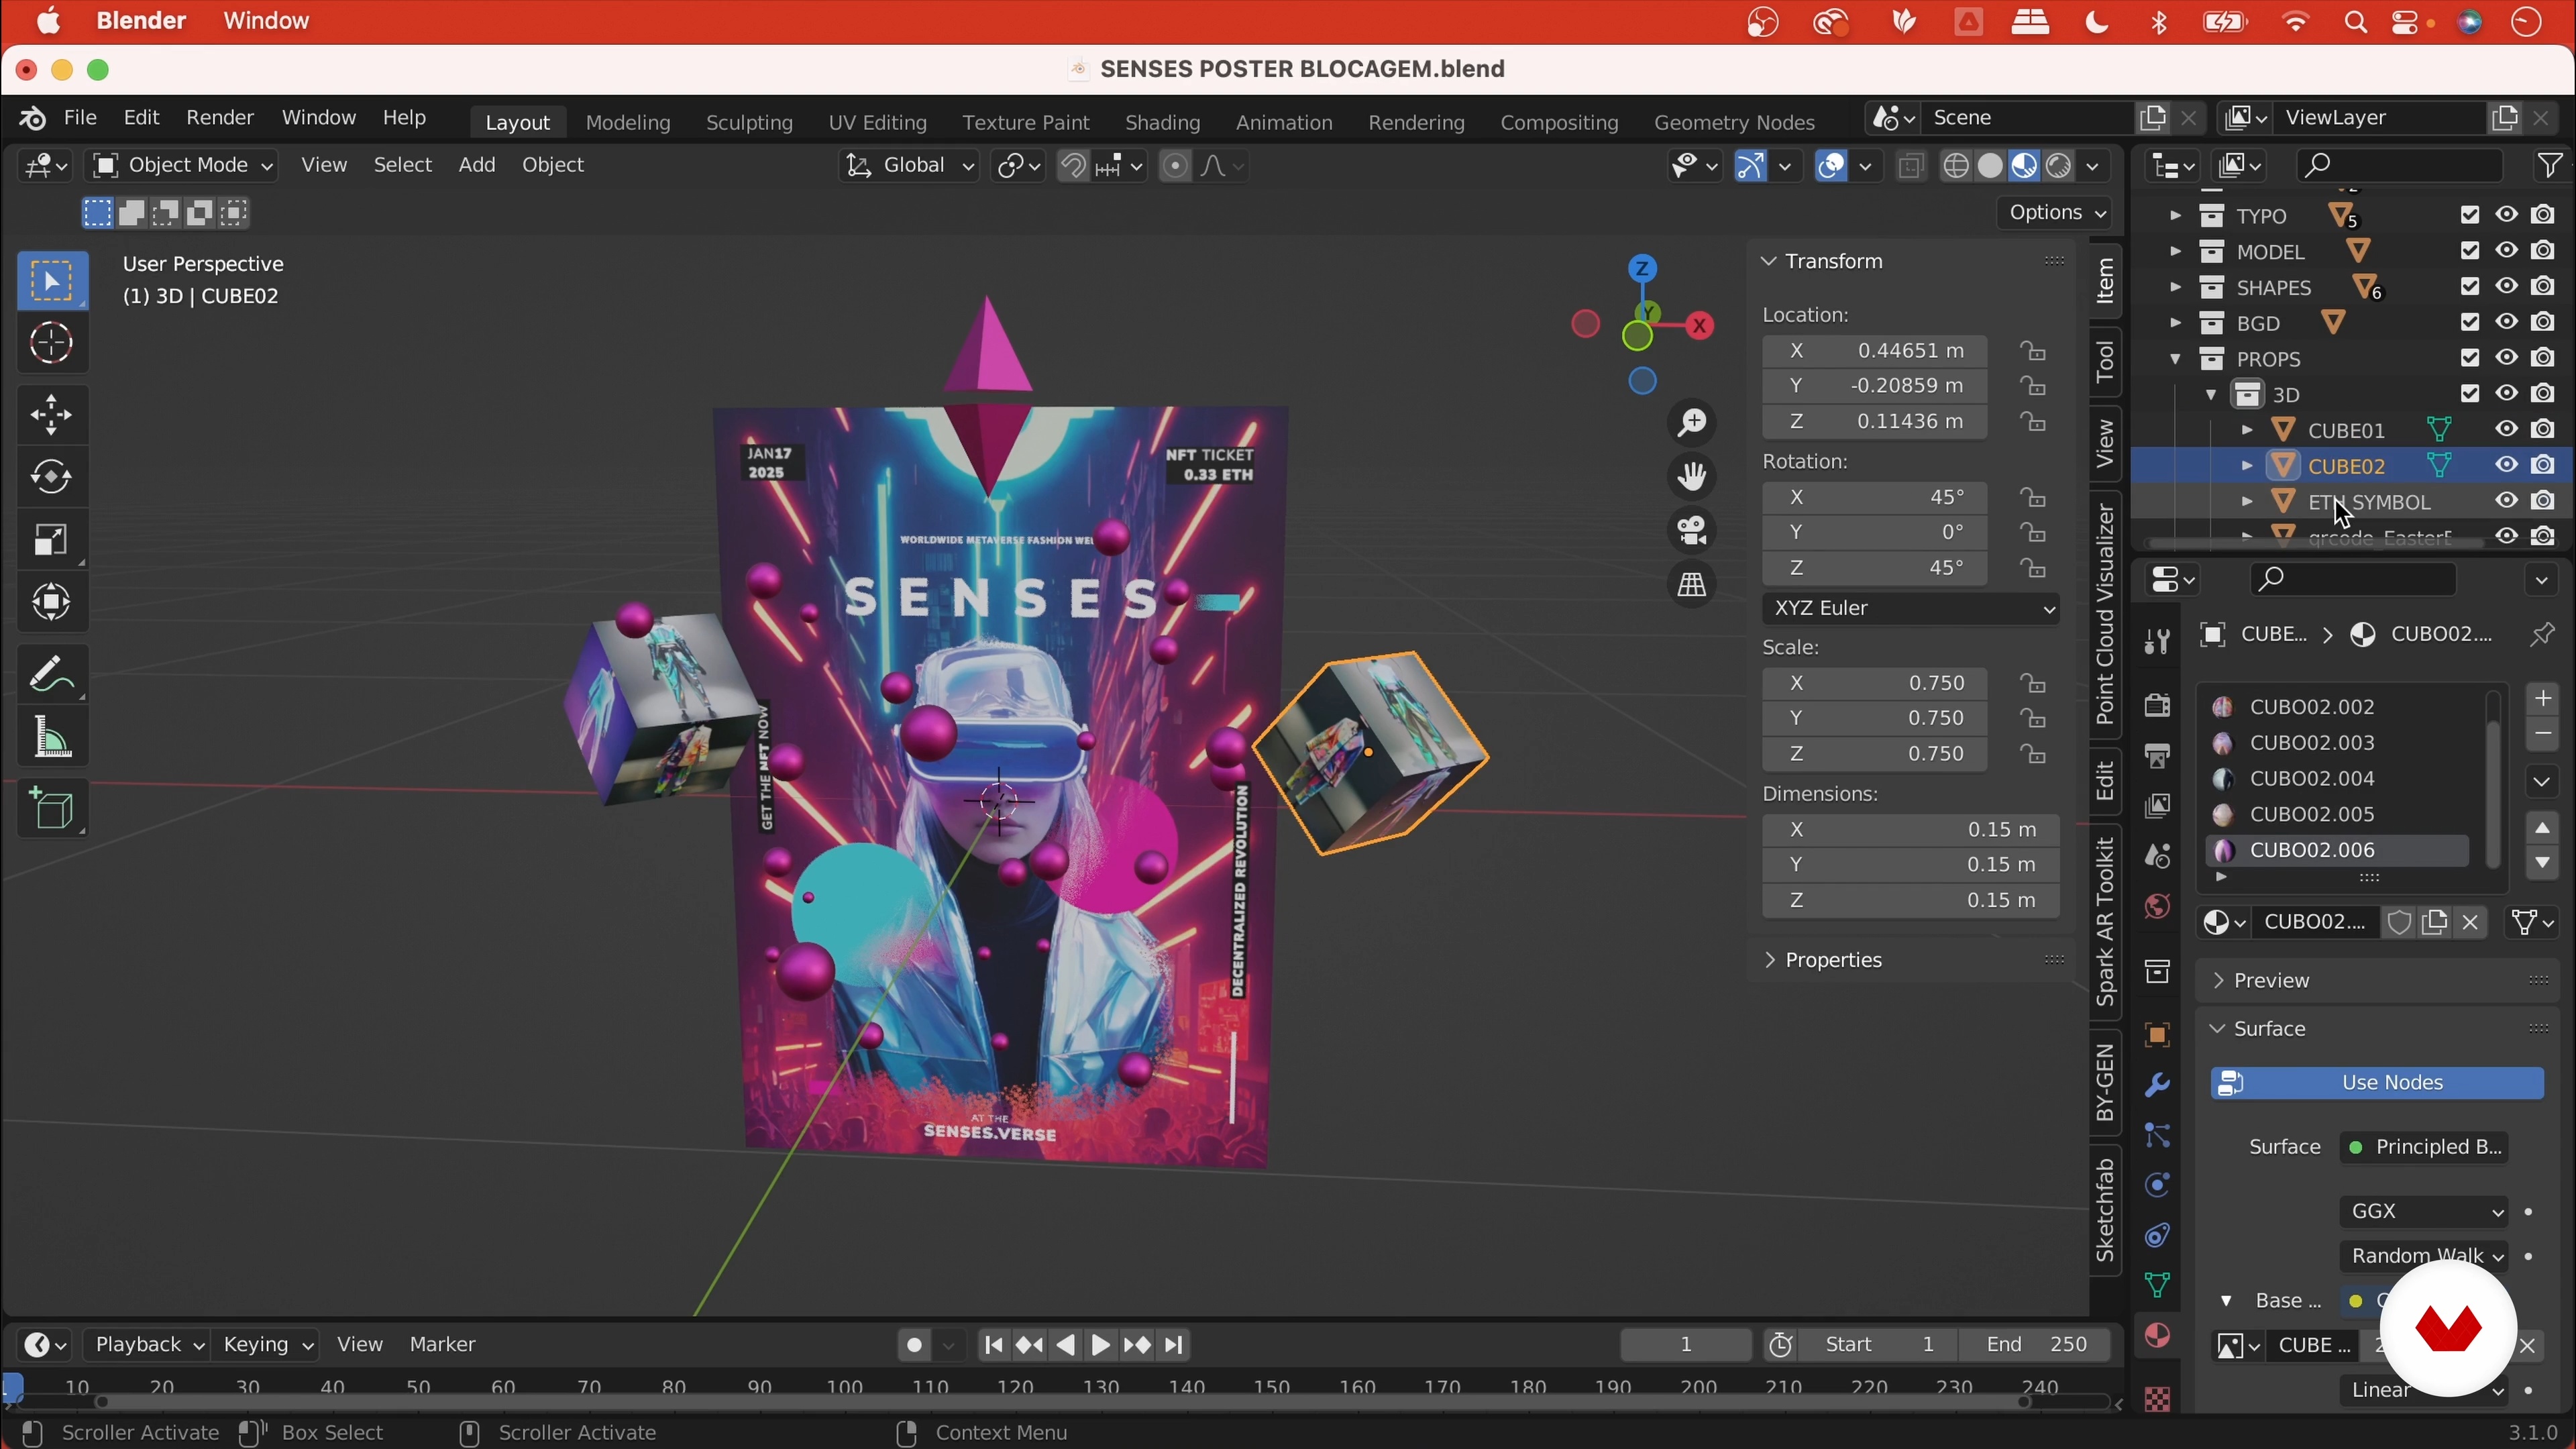
Task: Select the Move tool
Action: click(x=52, y=414)
